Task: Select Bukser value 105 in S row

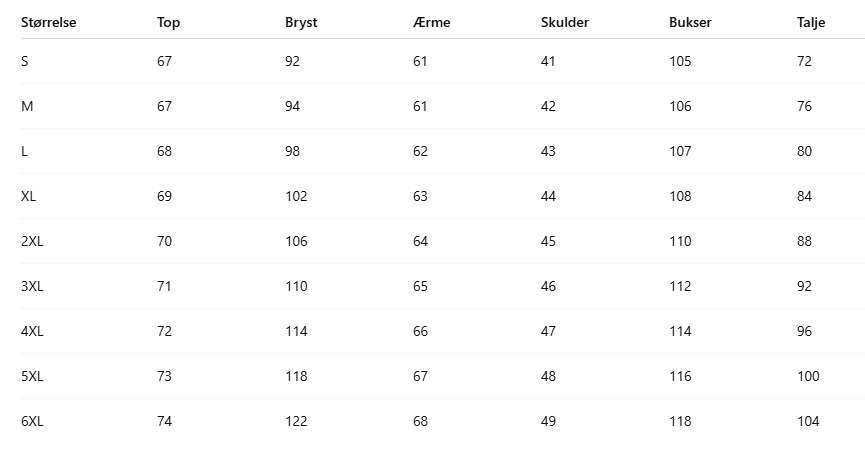Action: pos(680,61)
